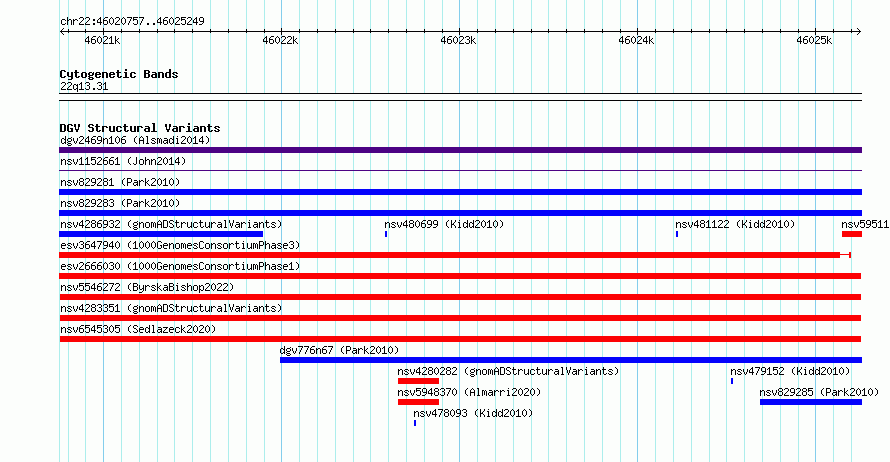The height and width of the screenshot is (462, 890).
Task: Click the red bar under nsv4283351
Action: [460, 318]
